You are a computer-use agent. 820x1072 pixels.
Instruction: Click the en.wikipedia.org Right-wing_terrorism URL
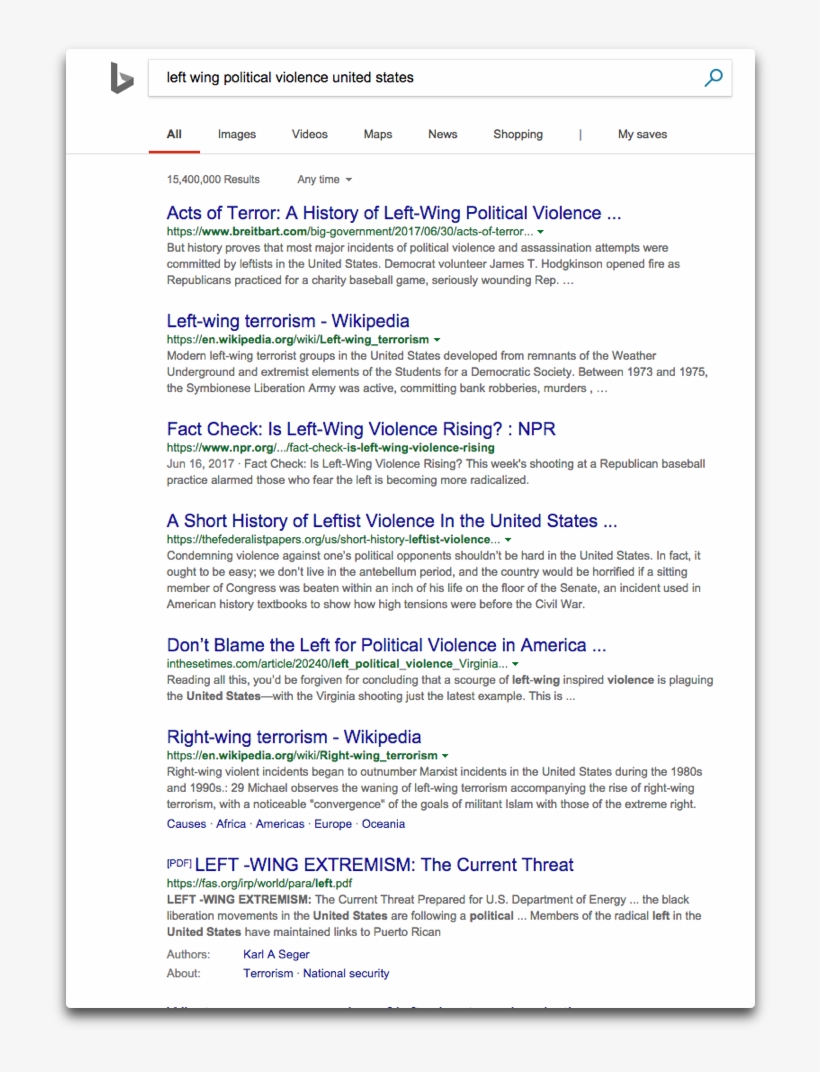(x=302, y=755)
